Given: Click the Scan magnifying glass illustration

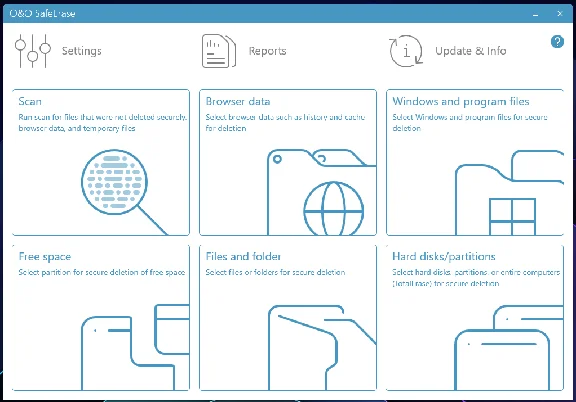Looking at the screenshot, I should [x=124, y=191].
